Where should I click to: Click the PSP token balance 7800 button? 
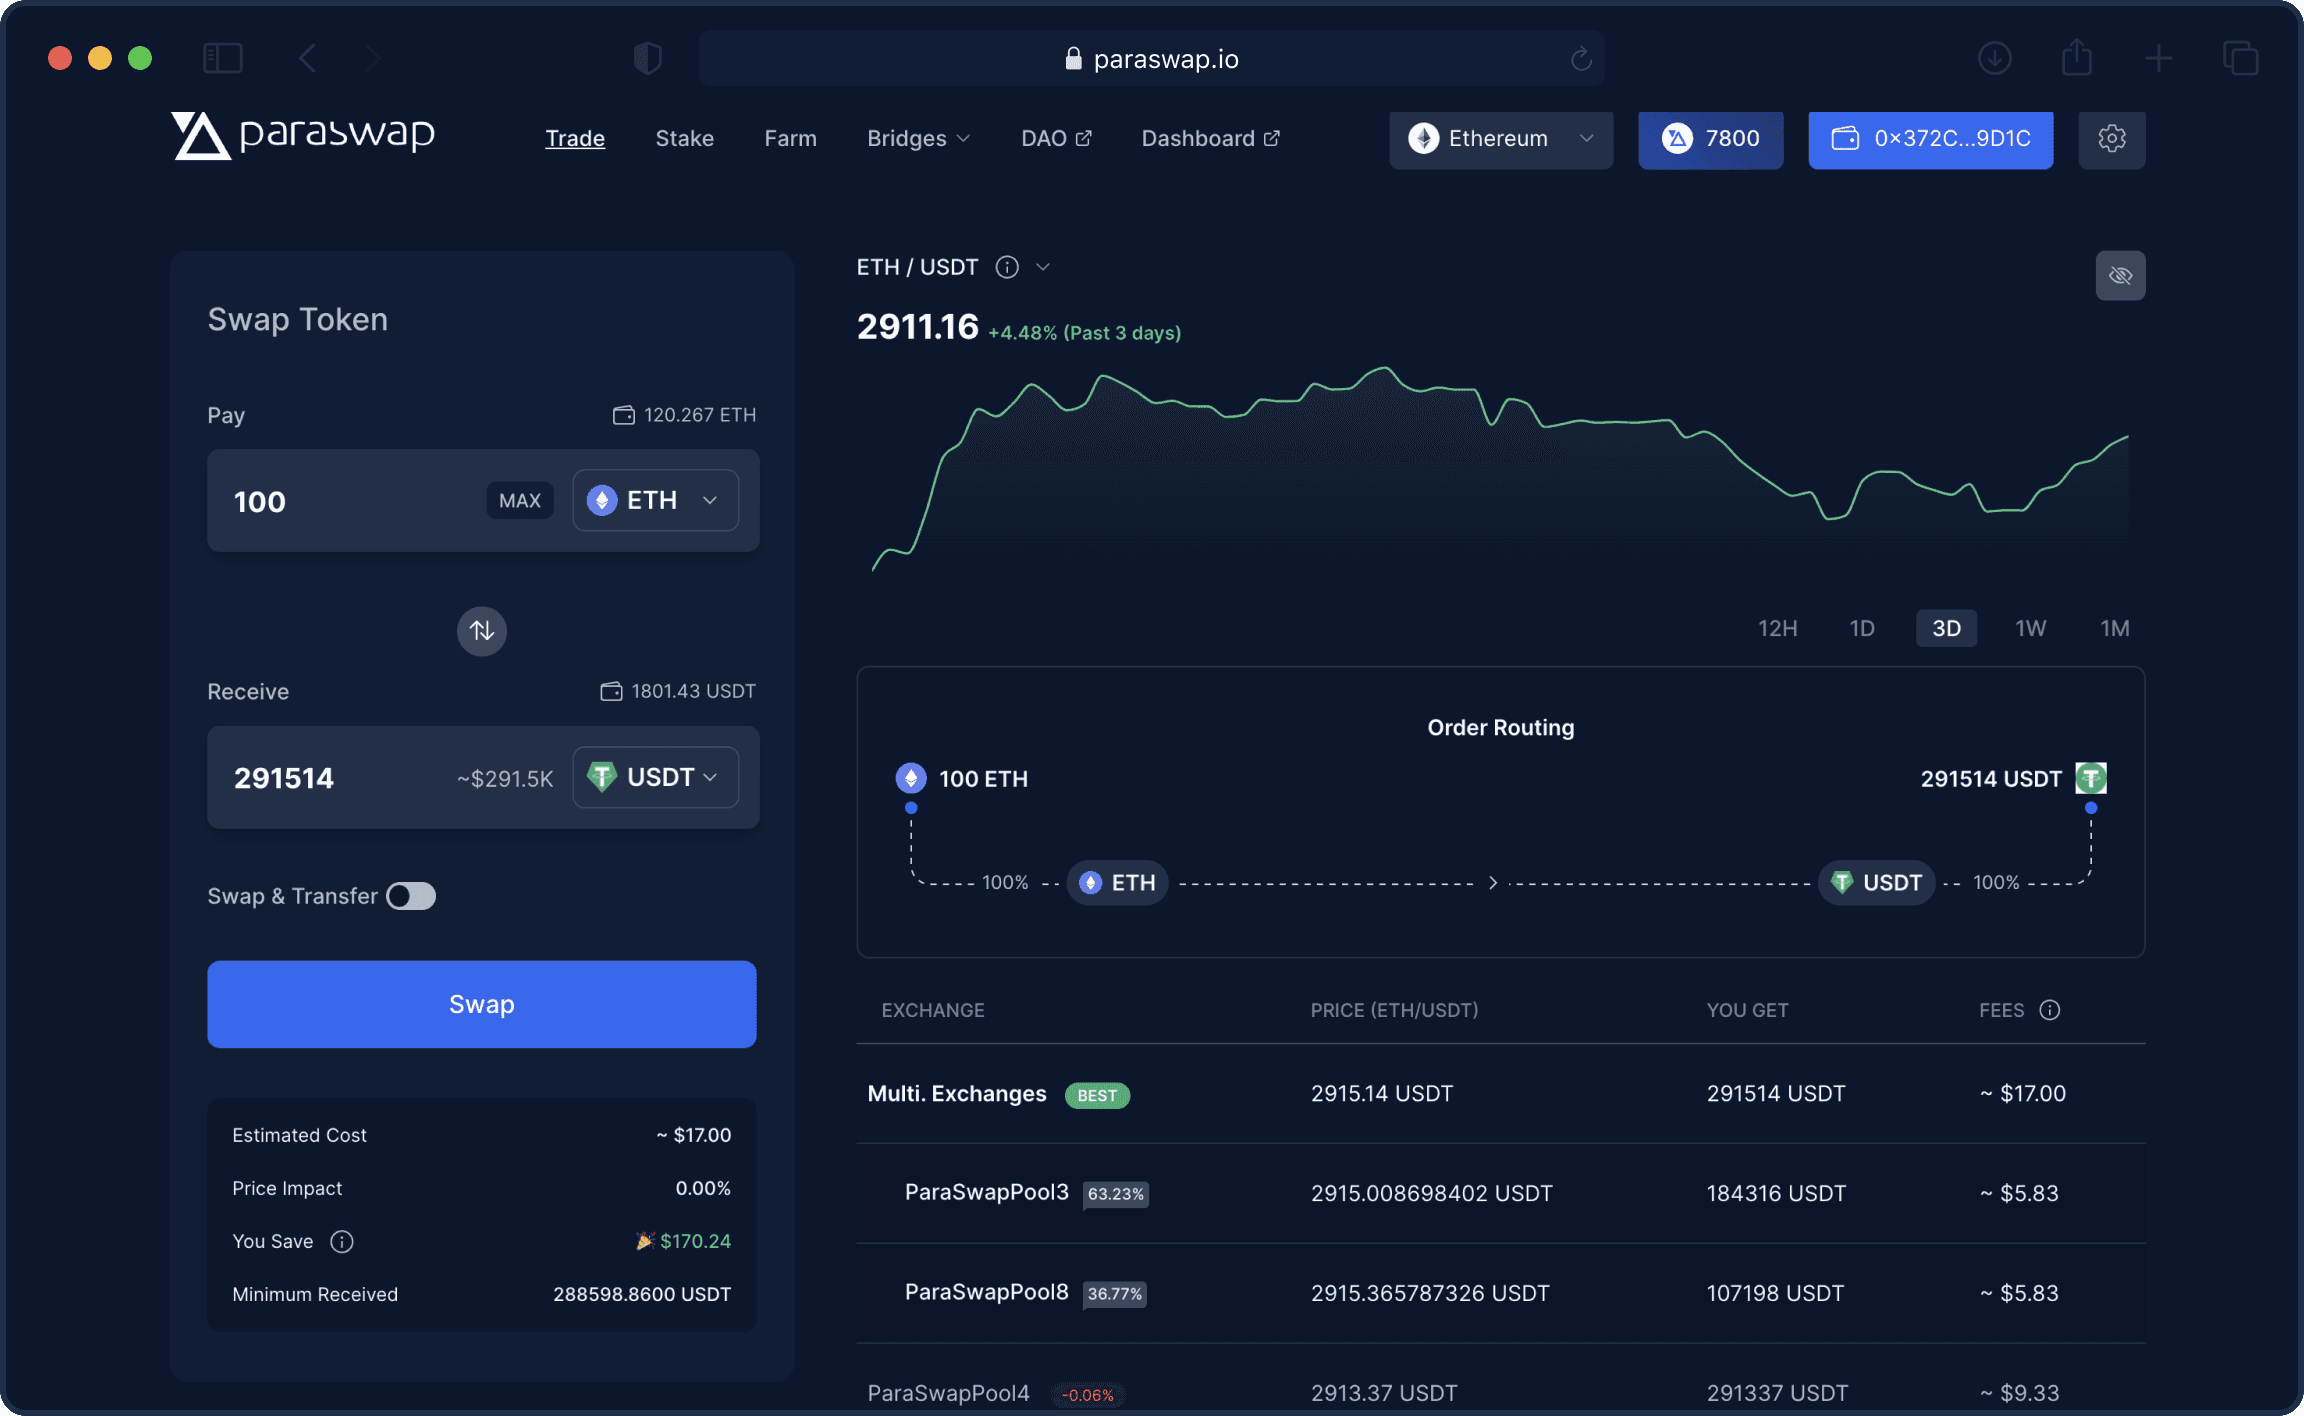point(1710,139)
